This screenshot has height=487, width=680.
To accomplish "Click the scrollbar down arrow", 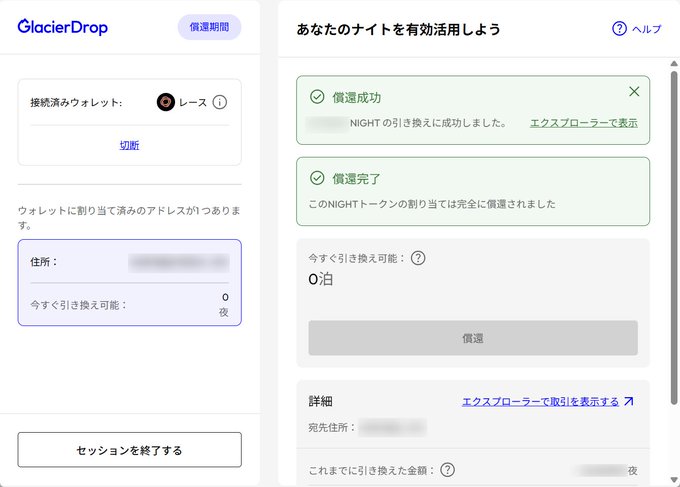I will 674,480.
